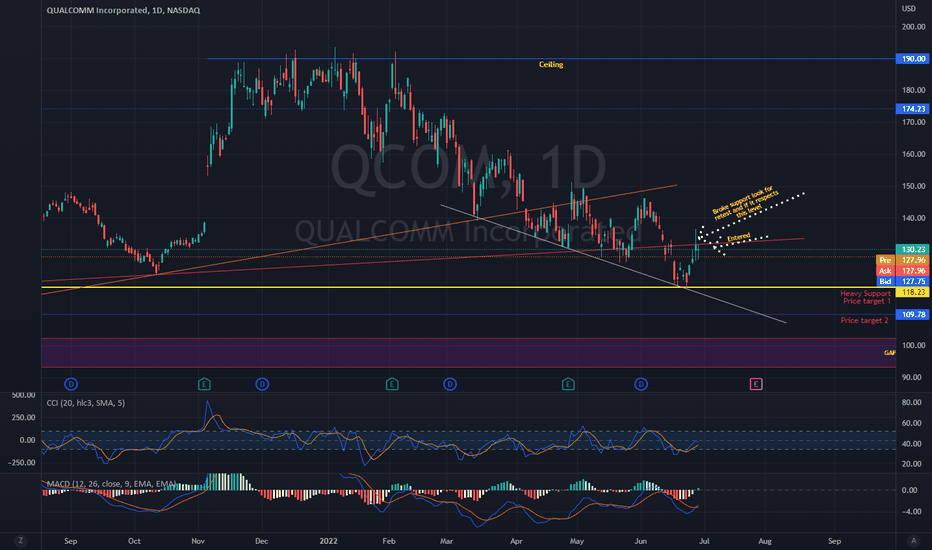Click the 500.00 CCI left scale label
932x550 pixels.
coord(23,395)
